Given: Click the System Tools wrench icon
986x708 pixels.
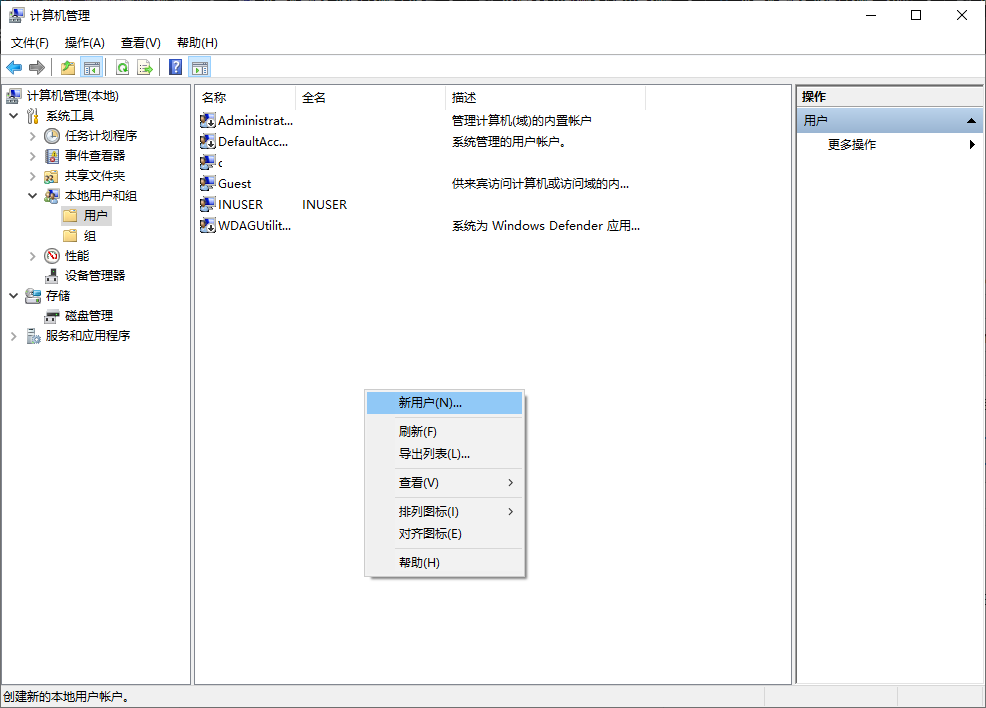Looking at the screenshot, I should point(33,116).
